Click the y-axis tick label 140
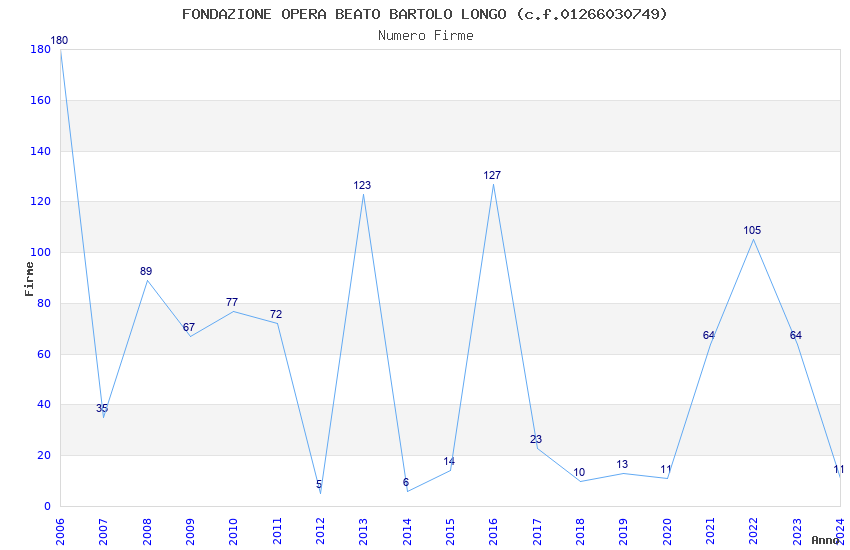Screen dimensions: 850x550 [x=41, y=151]
